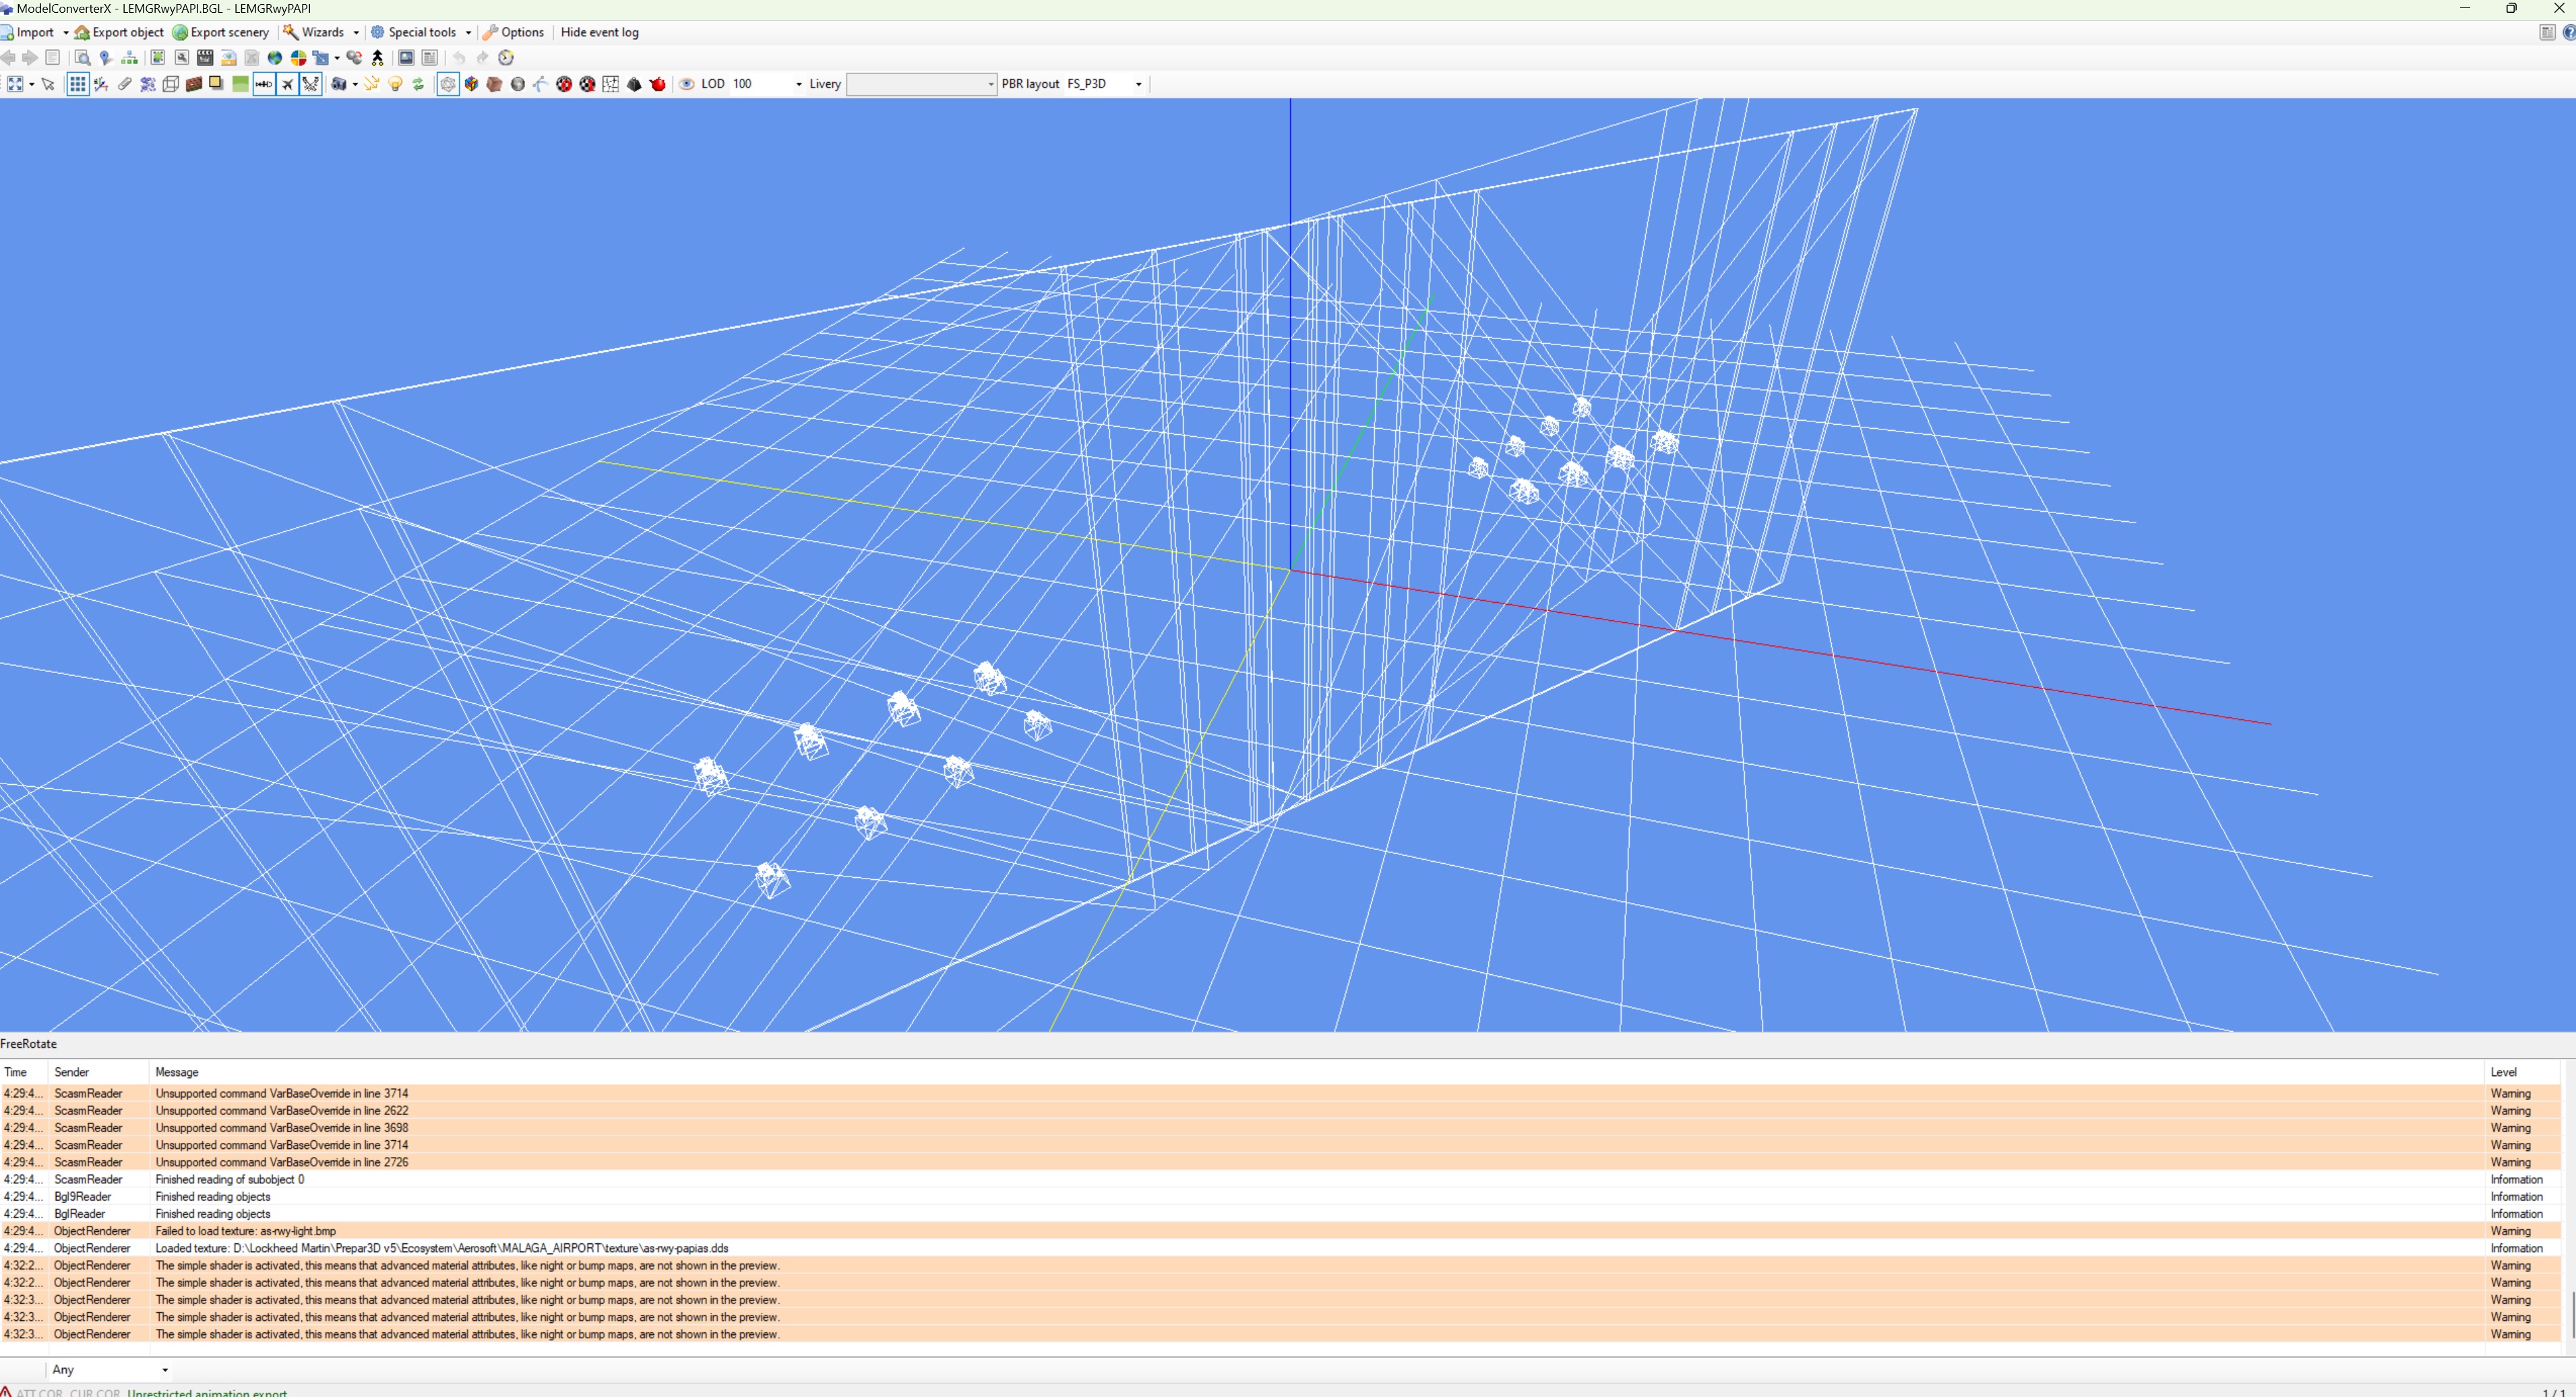The height and width of the screenshot is (1397, 2576).
Task: Click the brown textured cube render mode
Action: (x=494, y=84)
